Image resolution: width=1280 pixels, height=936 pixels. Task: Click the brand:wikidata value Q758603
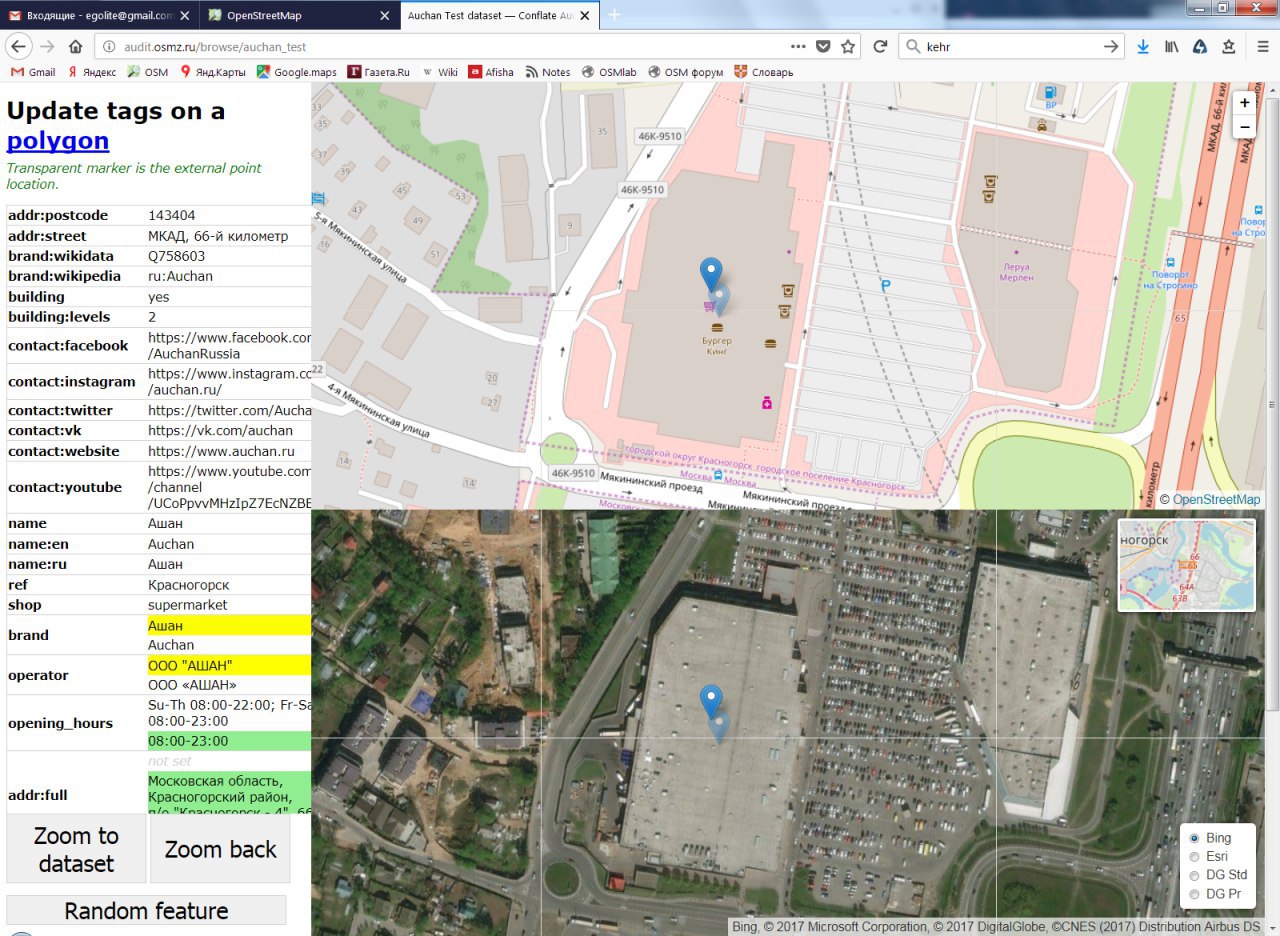(x=177, y=256)
